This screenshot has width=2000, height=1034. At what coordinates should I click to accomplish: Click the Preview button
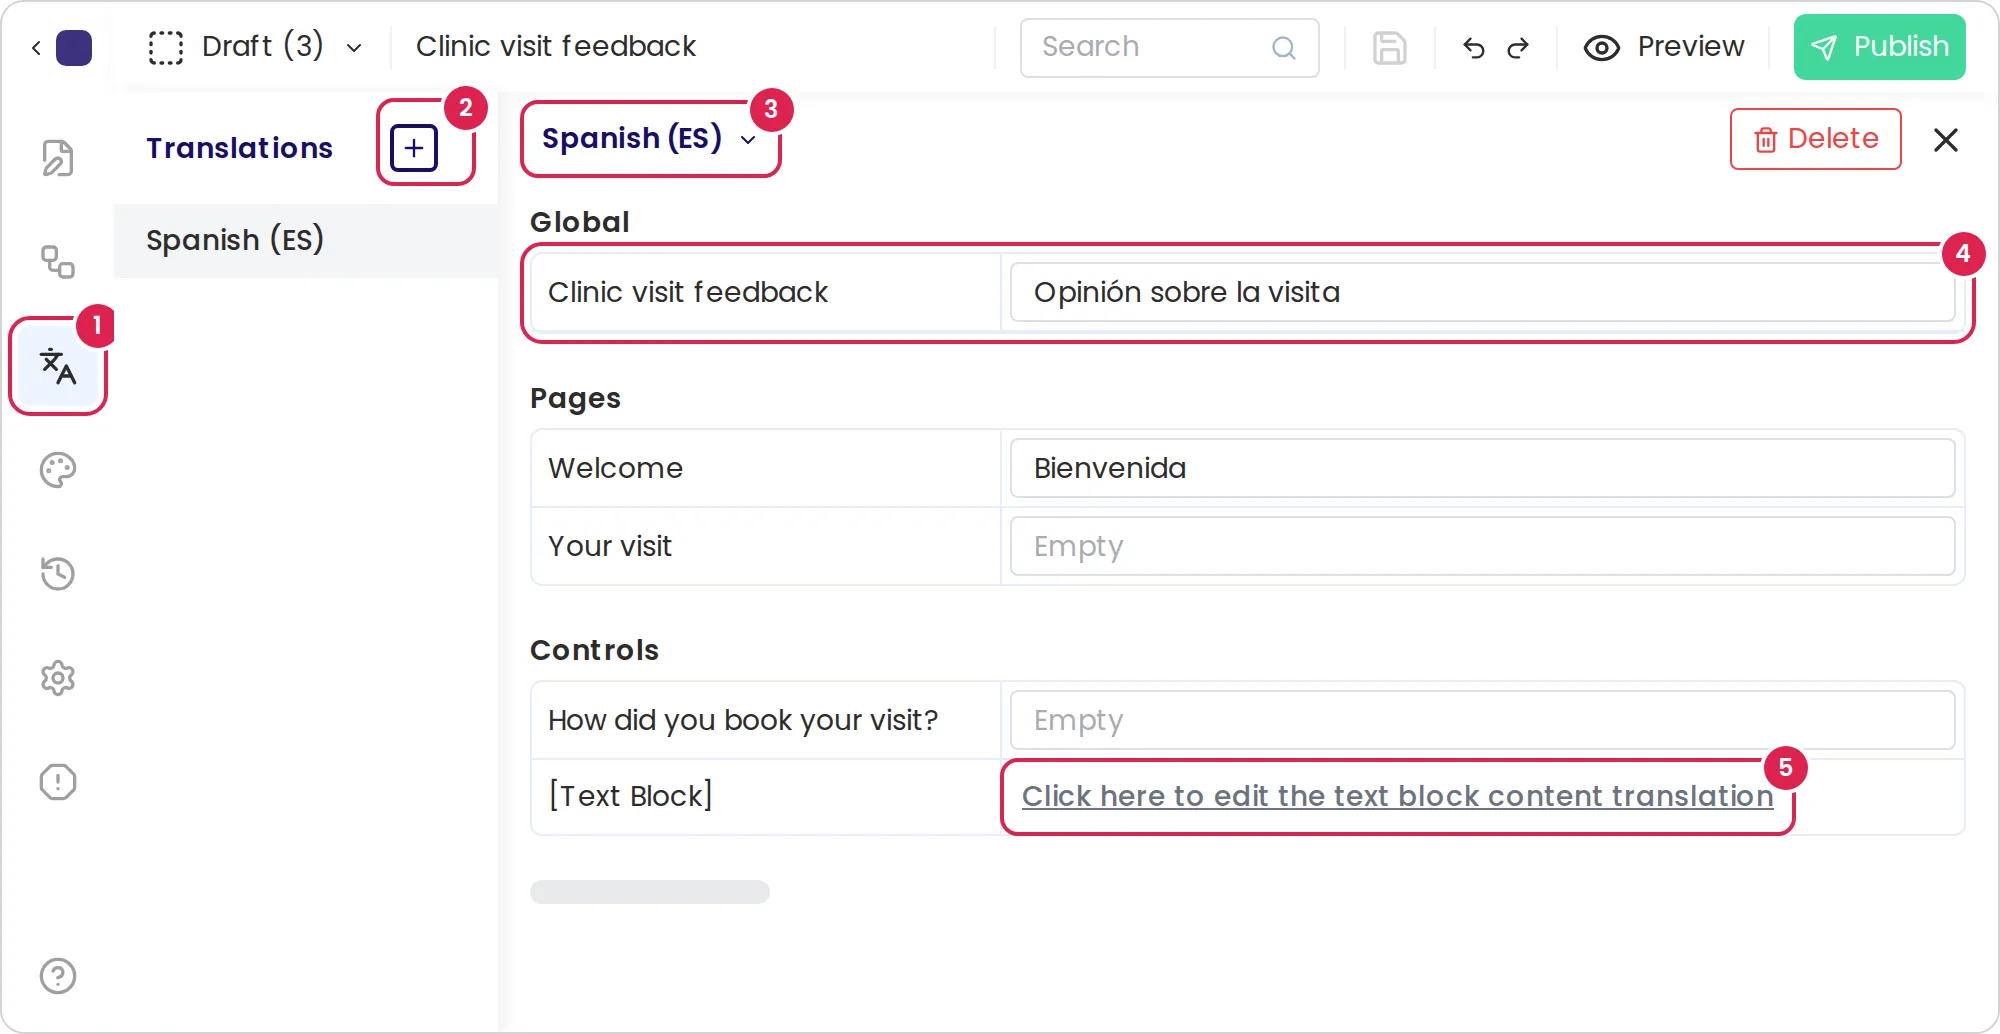[1664, 47]
